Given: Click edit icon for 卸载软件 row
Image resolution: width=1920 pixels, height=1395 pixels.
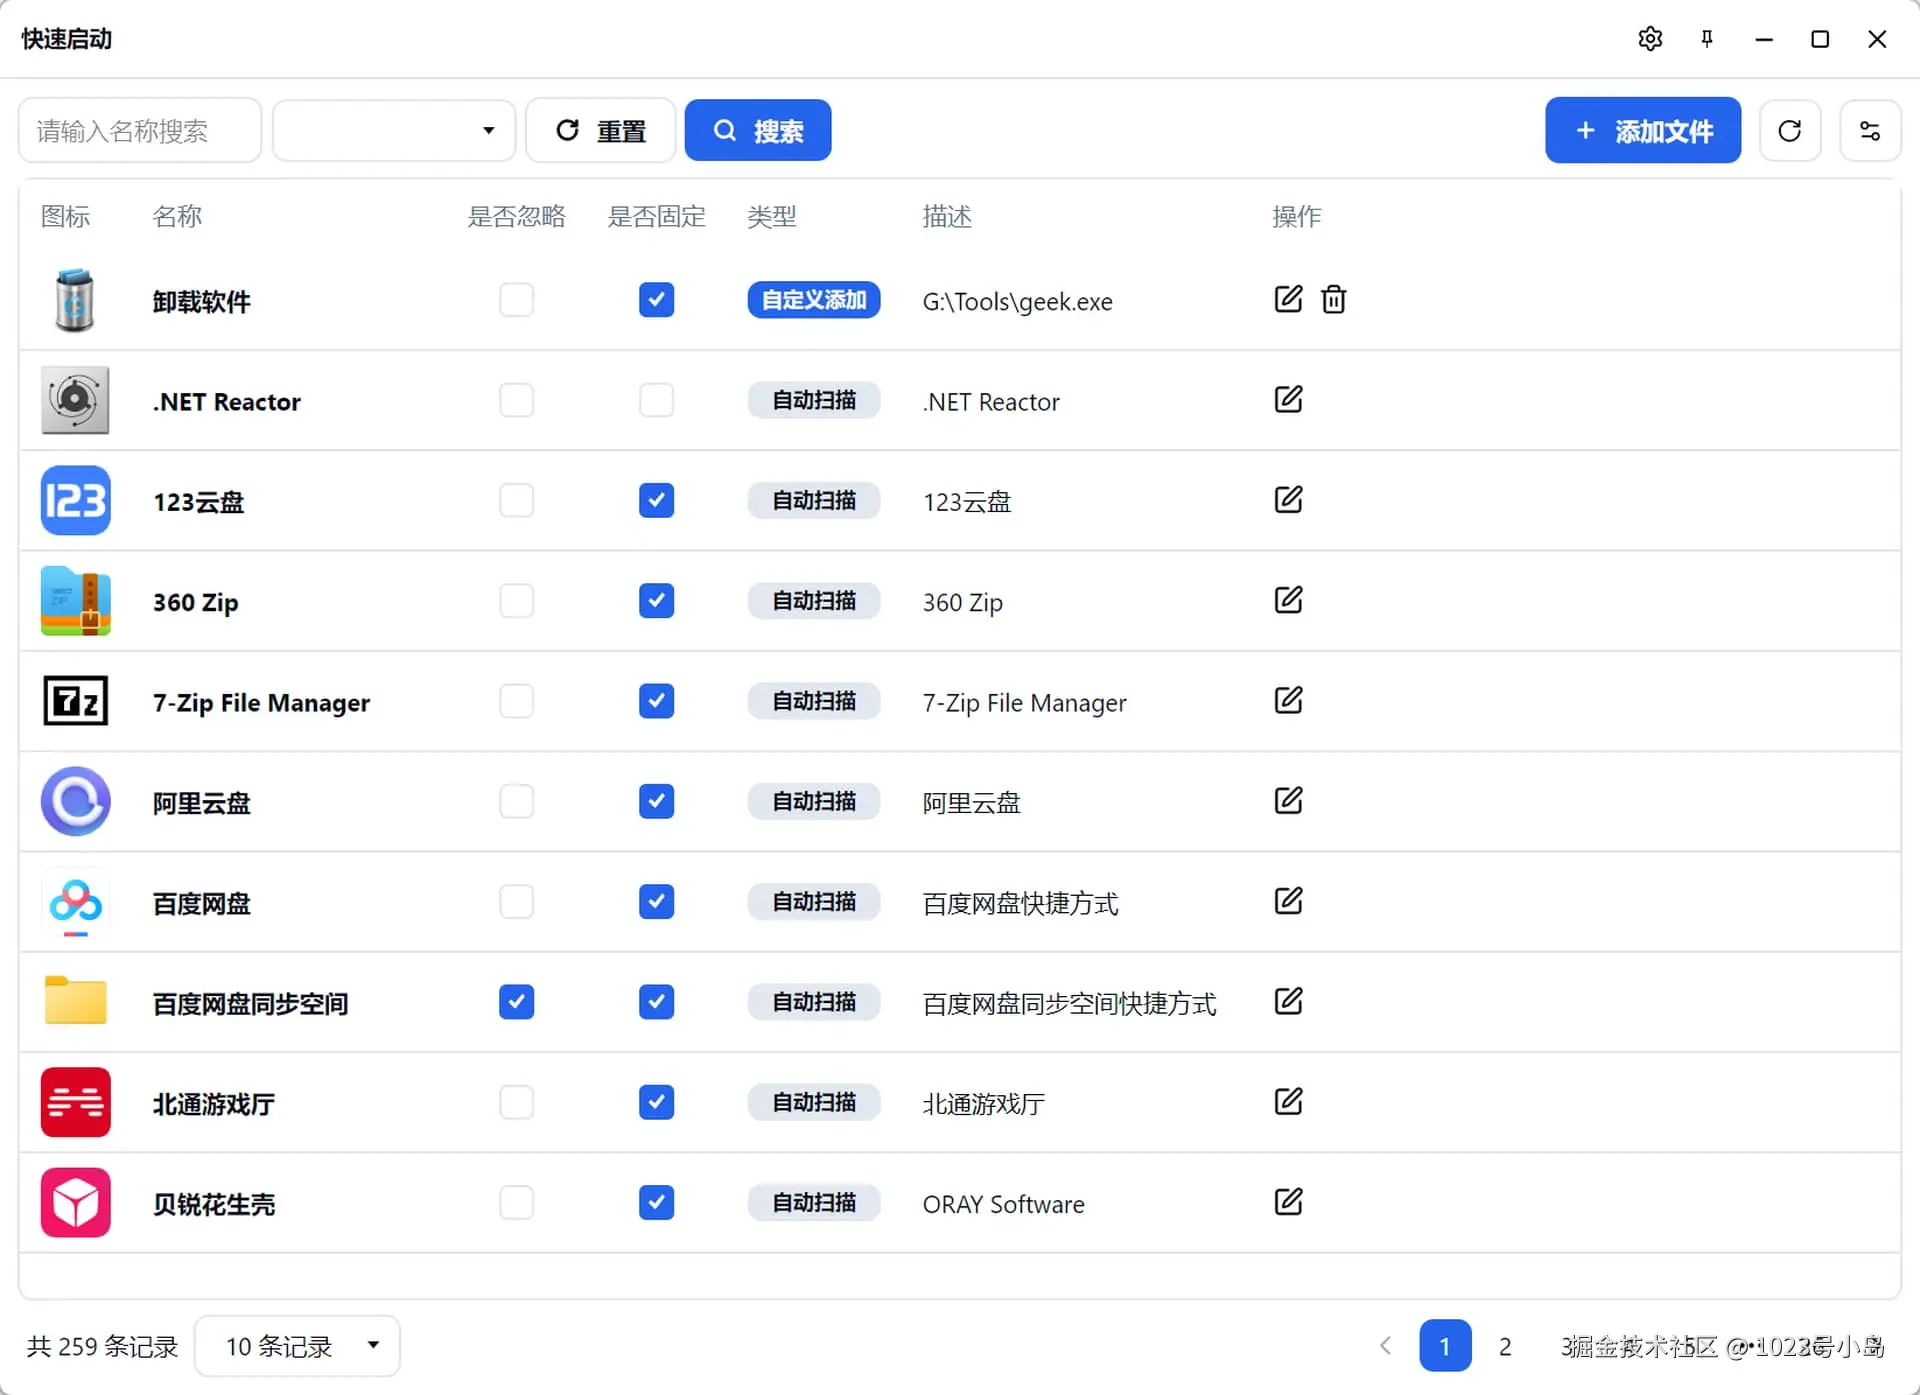Looking at the screenshot, I should coord(1288,299).
